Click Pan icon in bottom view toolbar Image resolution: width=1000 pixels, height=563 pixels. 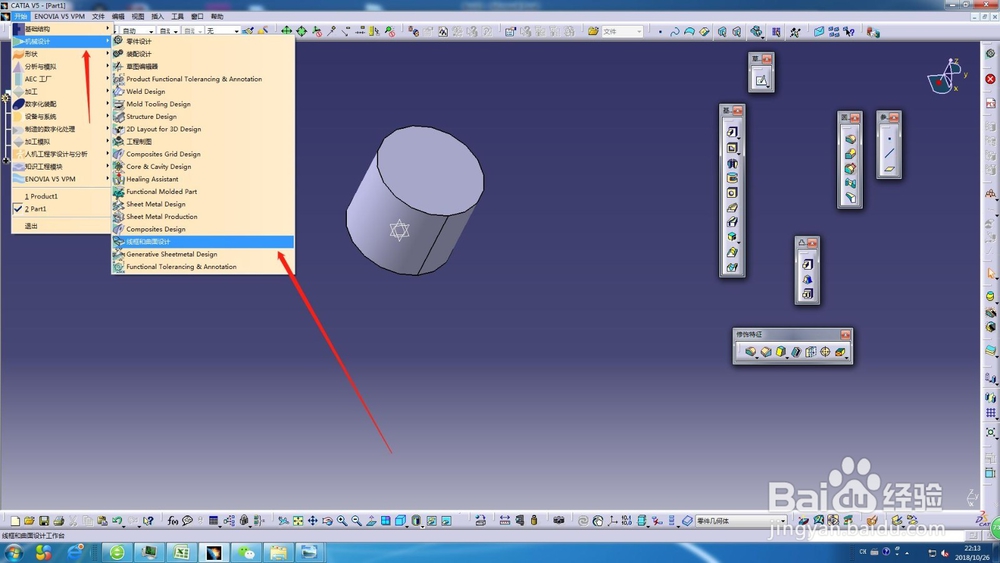[312, 521]
